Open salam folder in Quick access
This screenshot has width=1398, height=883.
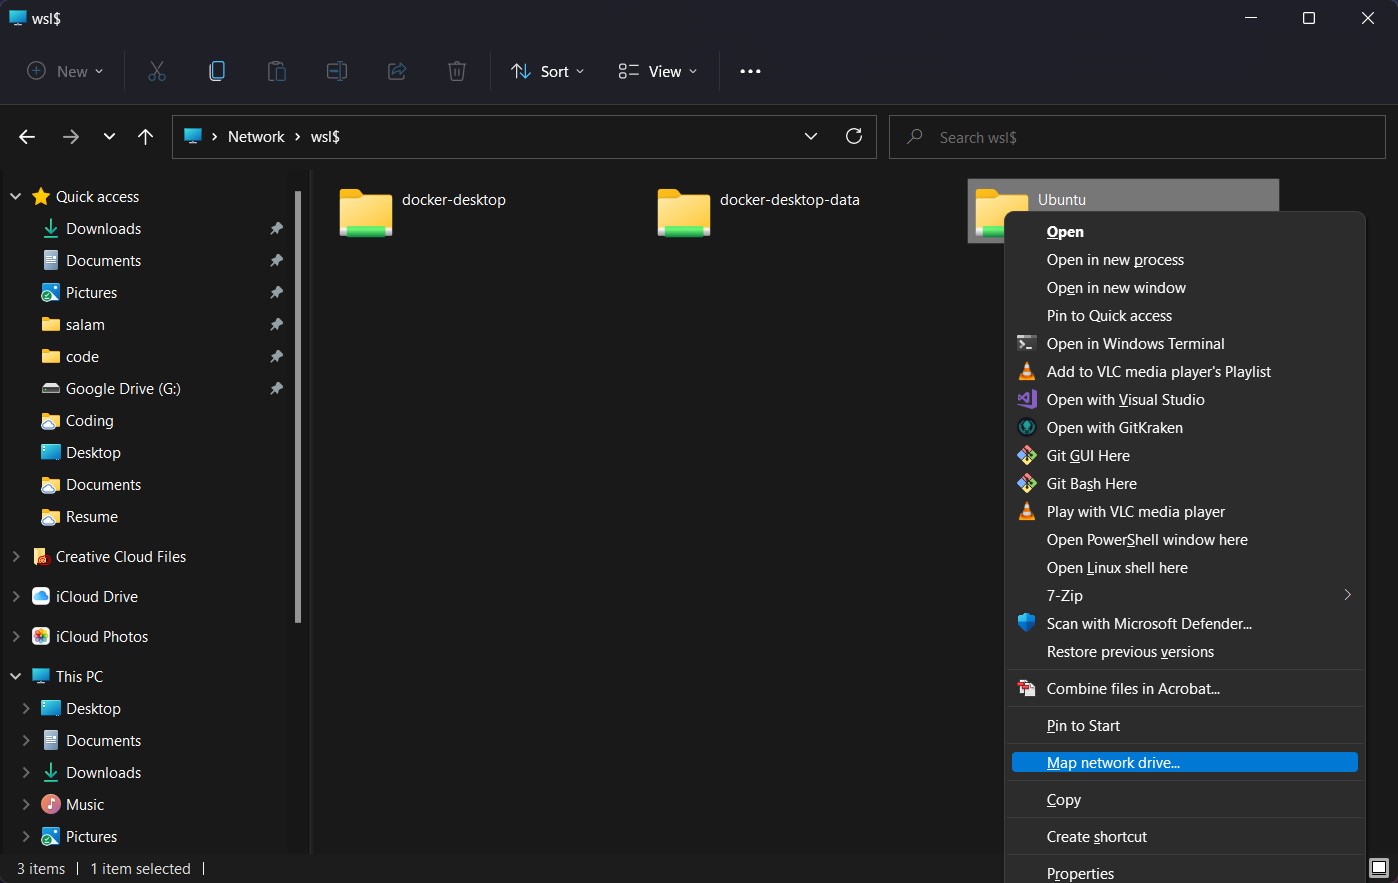point(85,325)
